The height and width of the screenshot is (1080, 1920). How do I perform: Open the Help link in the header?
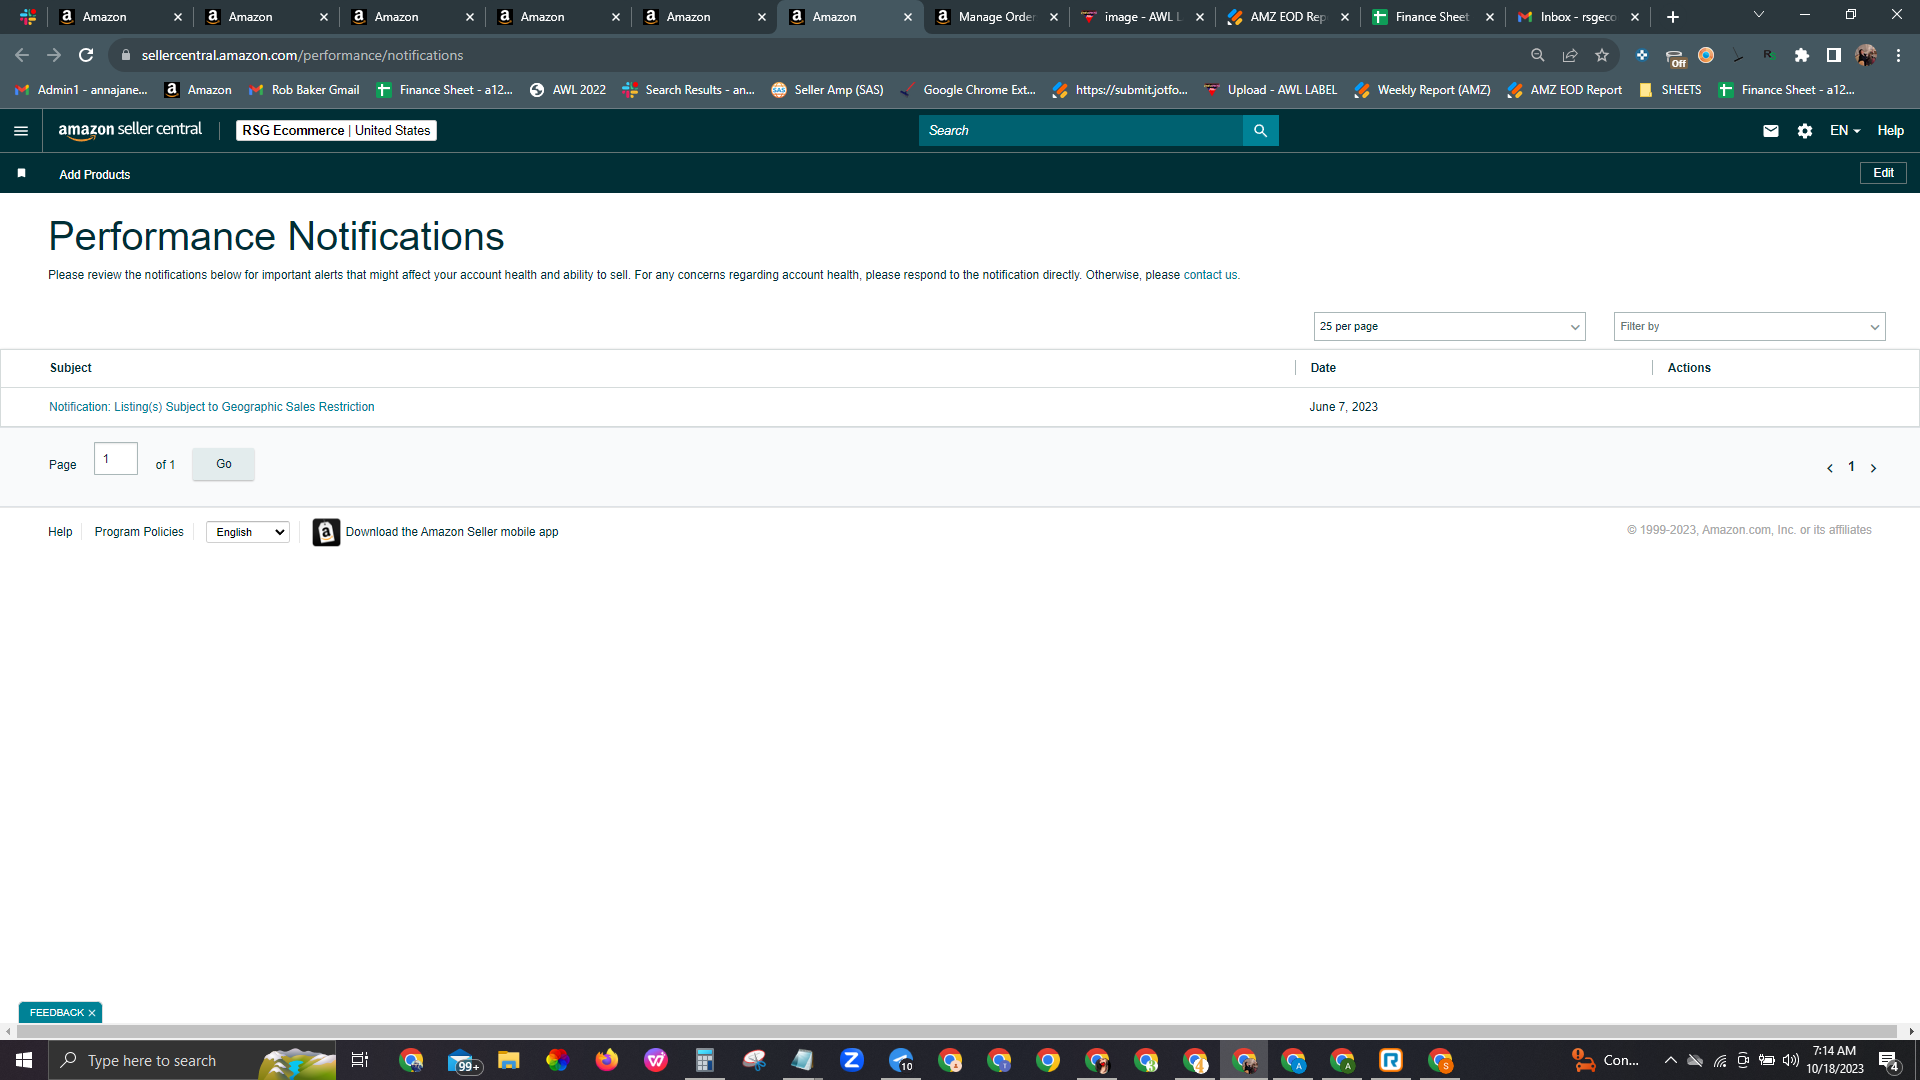click(x=1890, y=131)
